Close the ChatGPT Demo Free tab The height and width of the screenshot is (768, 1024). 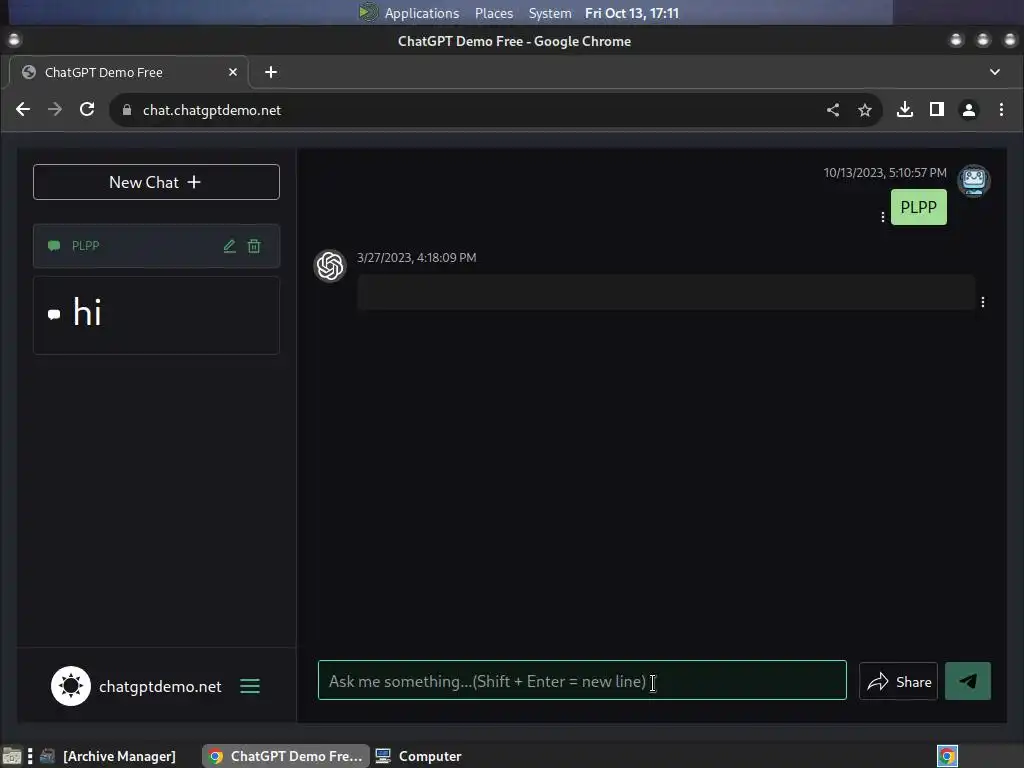click(232, 72)
